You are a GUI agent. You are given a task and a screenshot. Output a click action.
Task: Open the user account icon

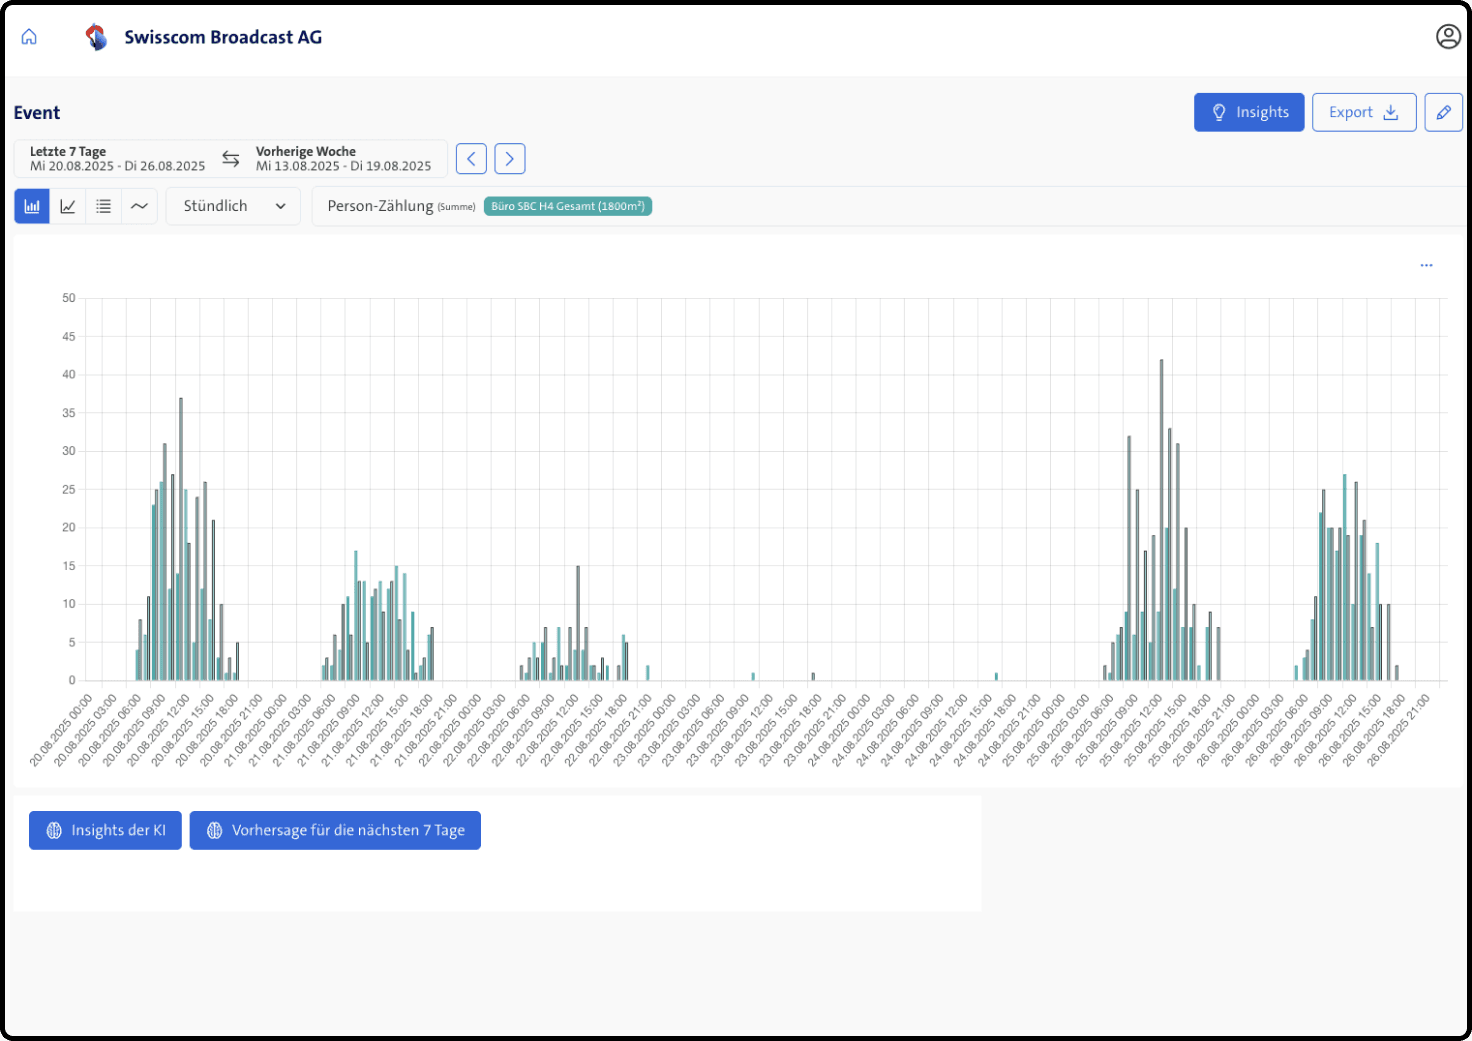[x=1447, y=36]
